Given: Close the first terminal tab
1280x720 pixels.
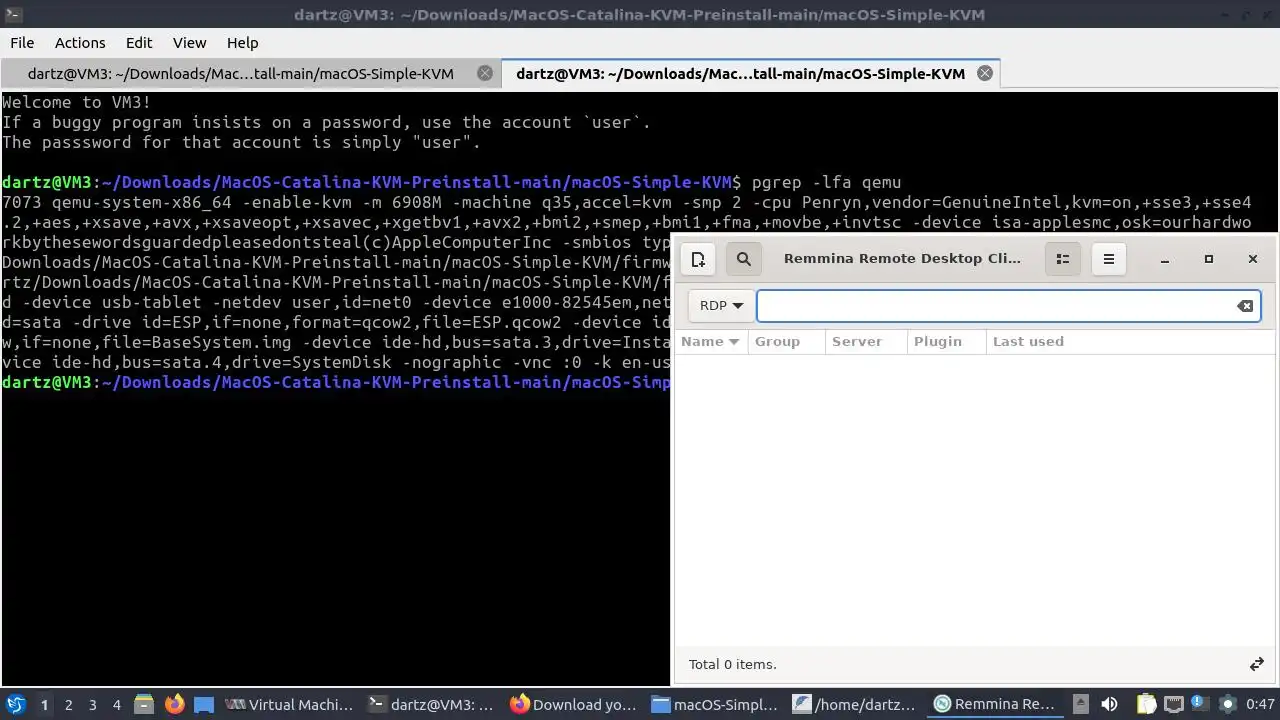Looking at the screenshot, I should 485,73.
